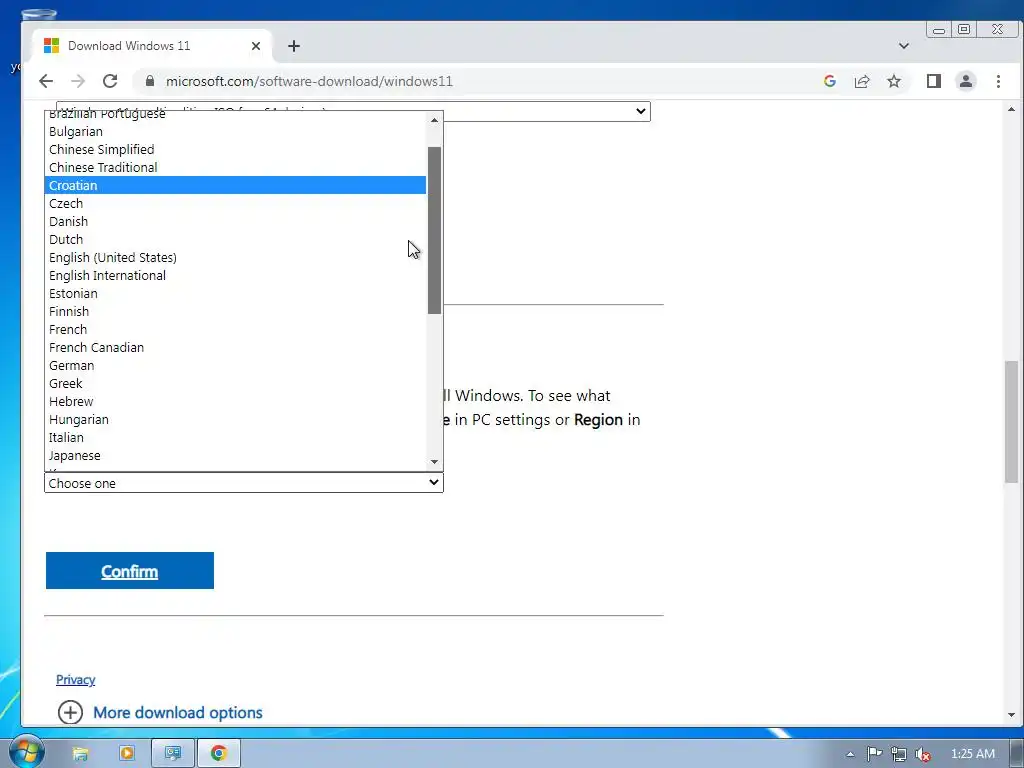Viewport: 1024px width, 768px height.
Task: Launch Windows Media Player from taskbar
Action: (127, 754)
